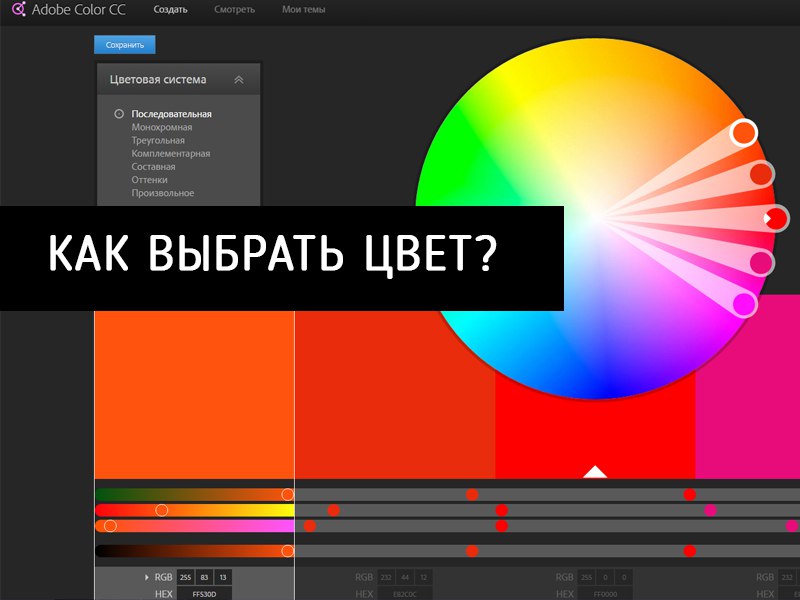Image resolution: width=800 pixels, height=600 pixels.
Task: Select the pink-magenta handle on the color wheel
Action: (761, 263)
